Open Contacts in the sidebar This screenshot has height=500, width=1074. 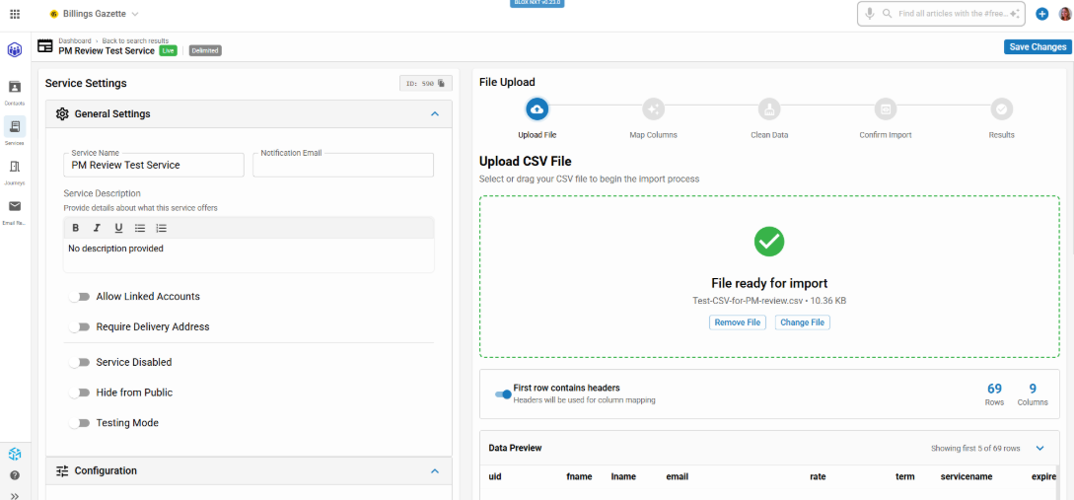14,92
